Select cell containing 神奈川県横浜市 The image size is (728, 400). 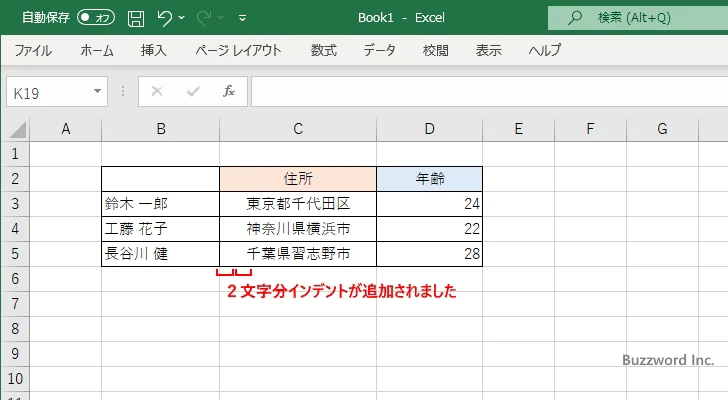click(x=298, y=229)
